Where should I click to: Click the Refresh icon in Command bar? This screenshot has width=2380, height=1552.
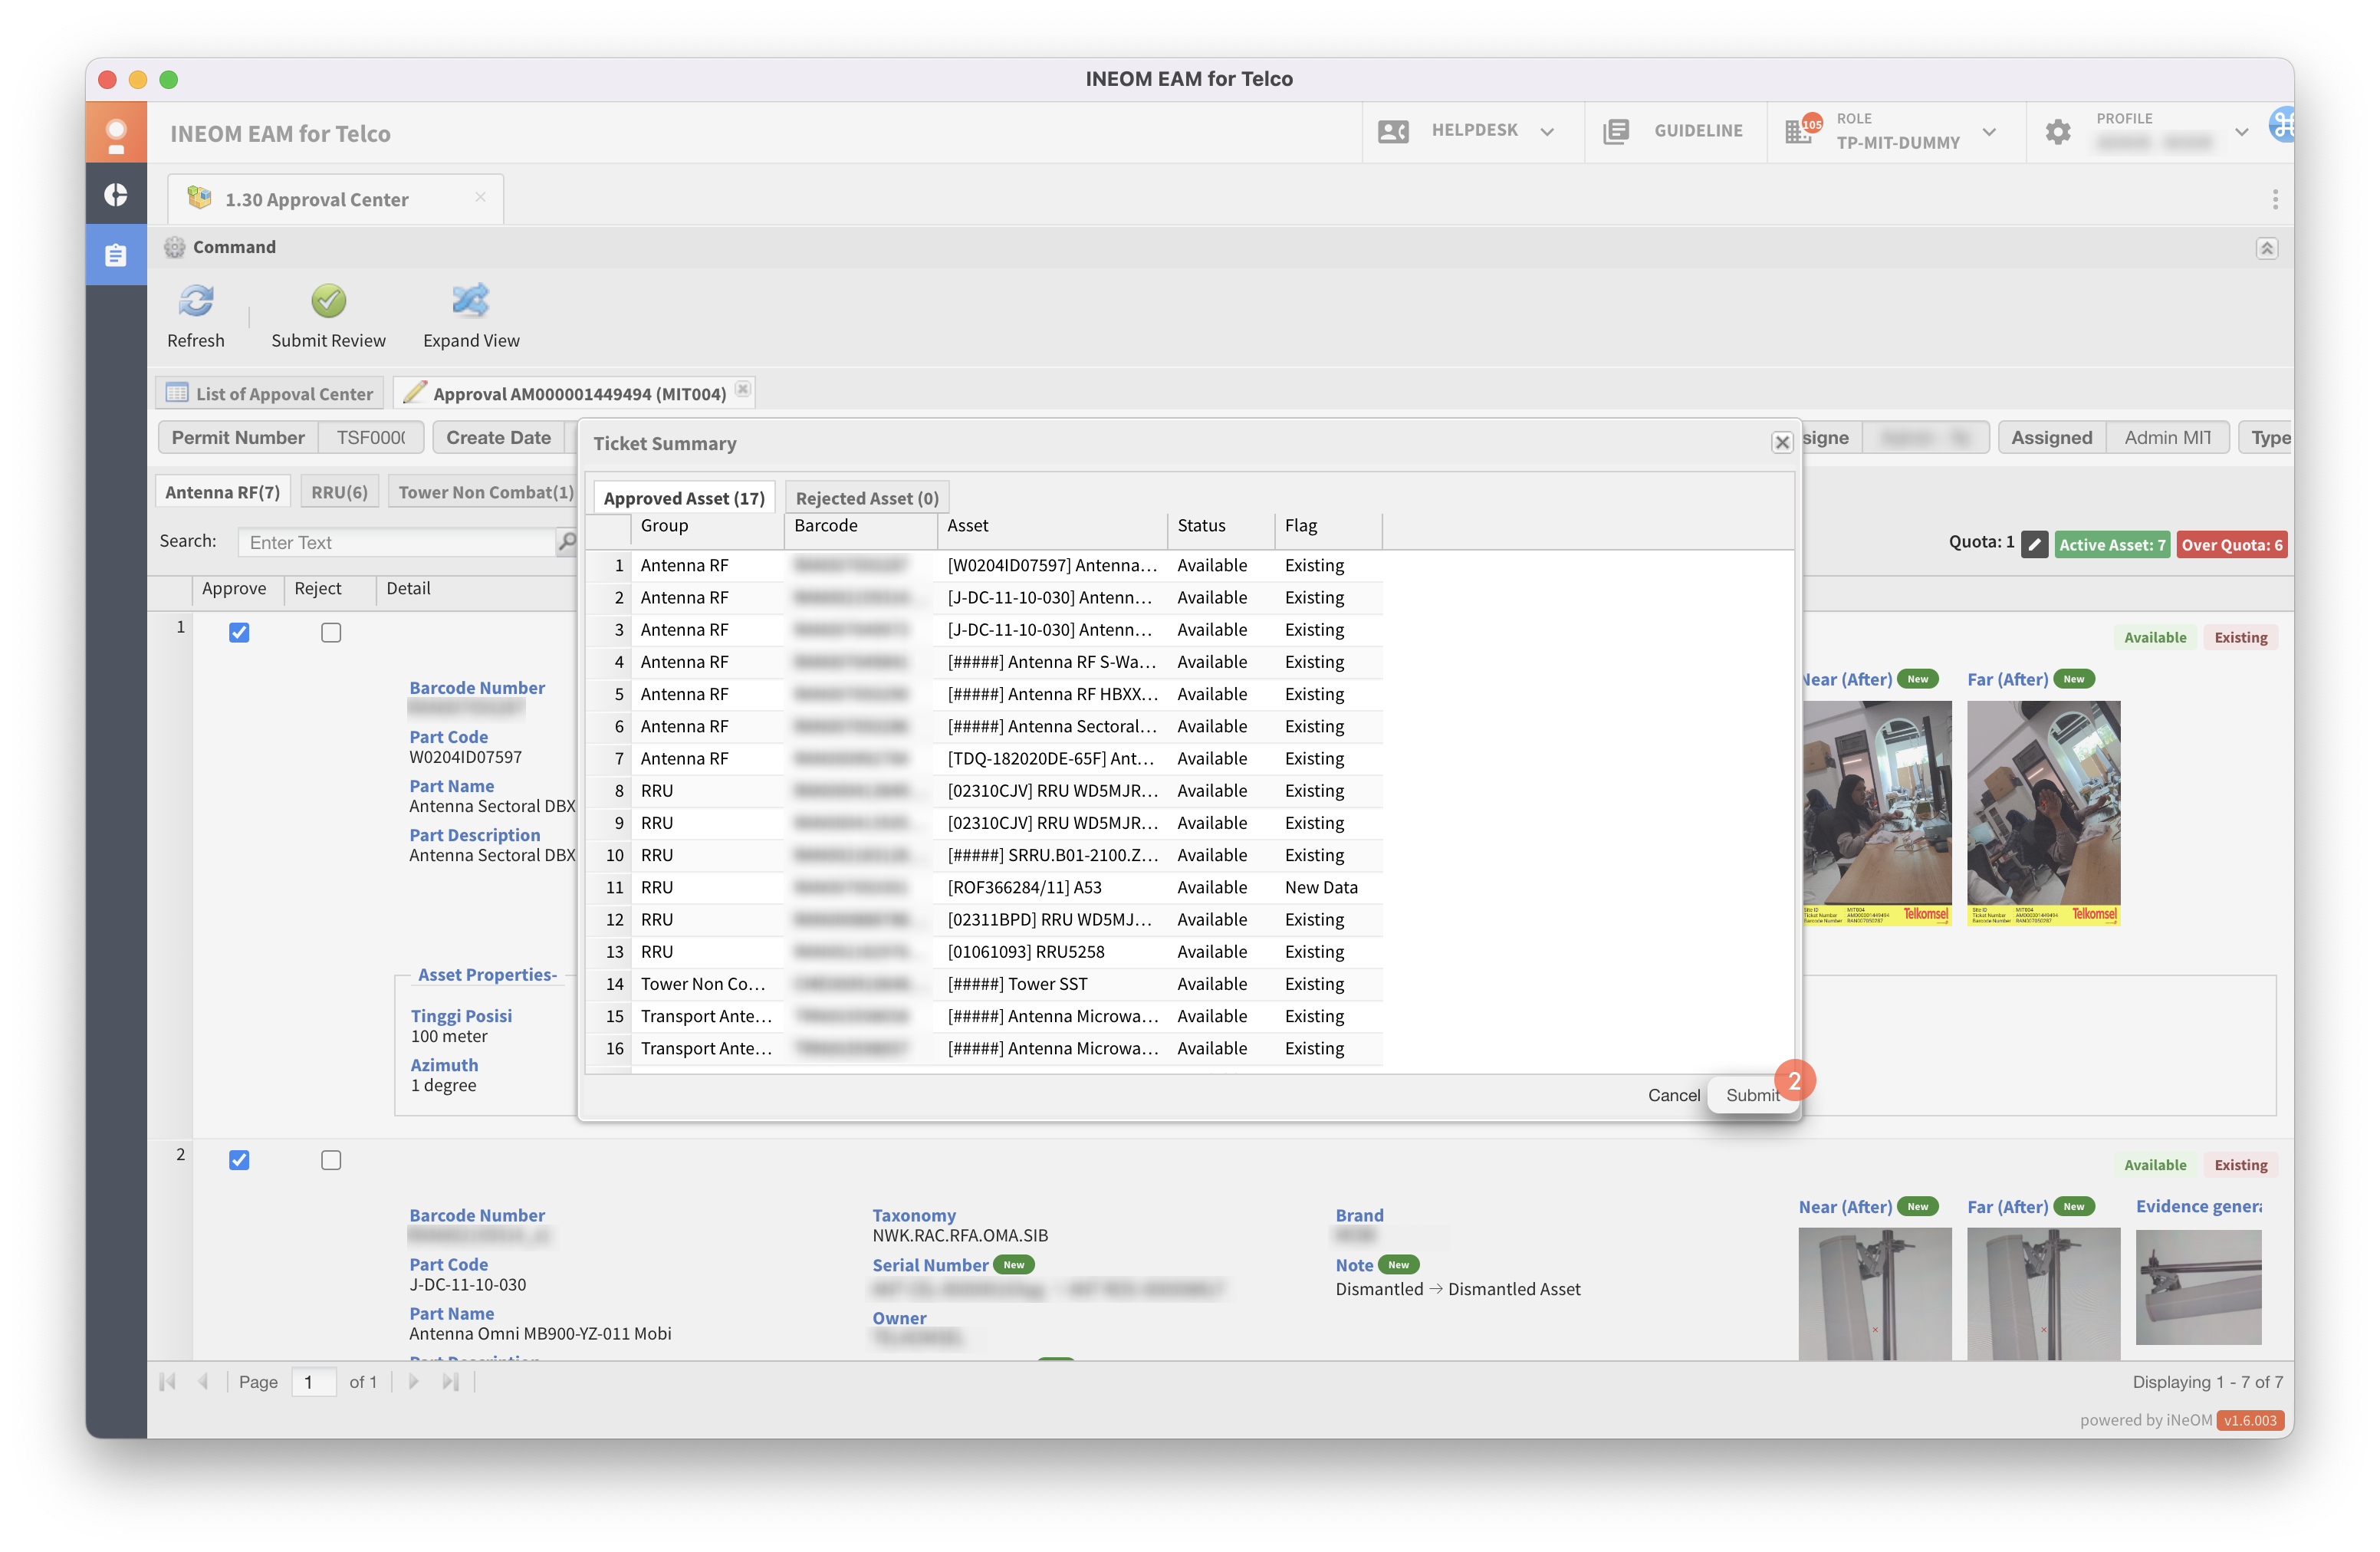[196, 301]
